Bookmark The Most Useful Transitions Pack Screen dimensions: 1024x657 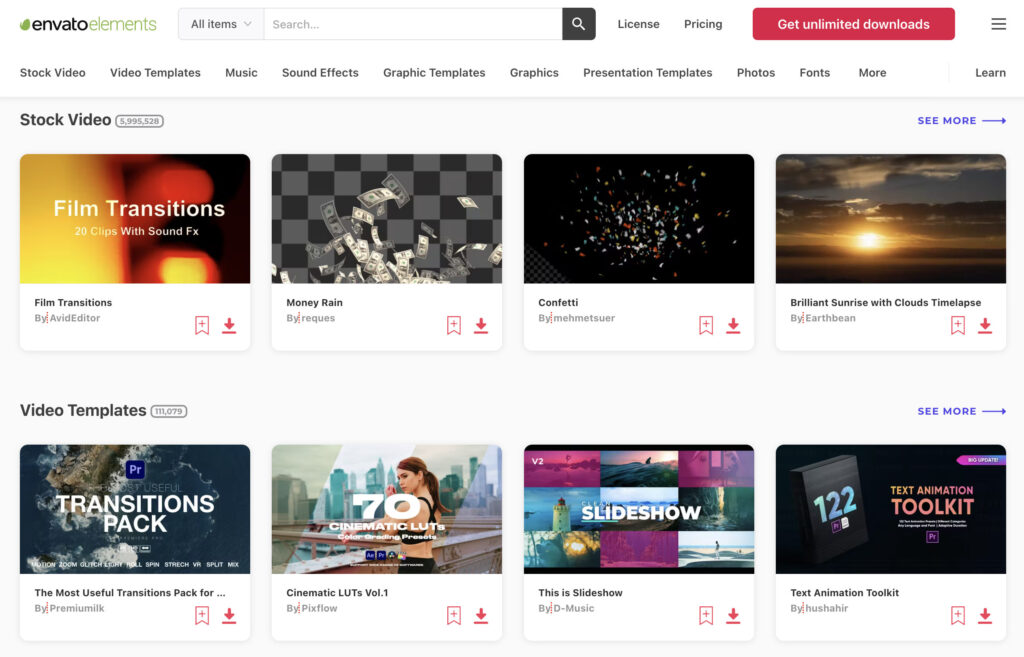(202, 615)
